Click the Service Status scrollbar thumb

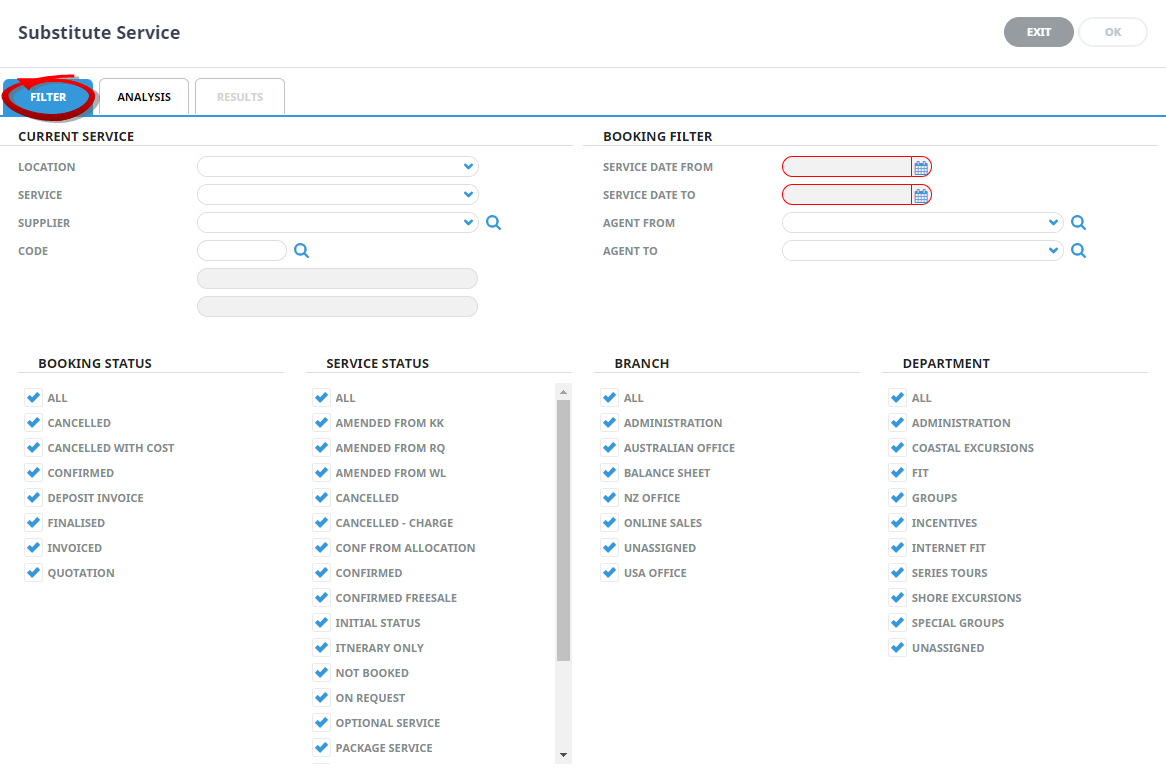pyautogui.click(x=563, y=530)
